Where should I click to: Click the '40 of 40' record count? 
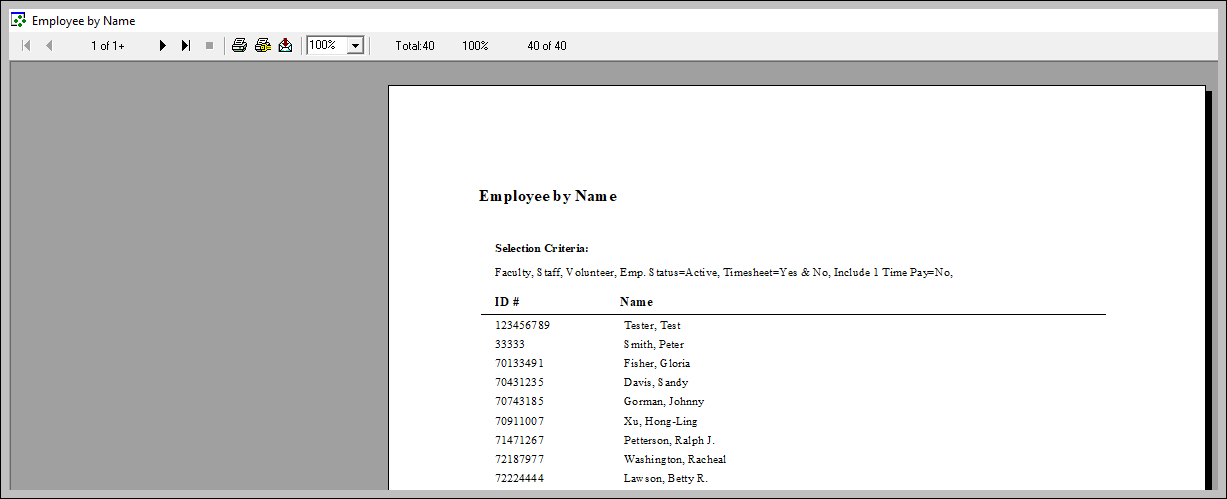pyautogui.click(x=547, y=46)
